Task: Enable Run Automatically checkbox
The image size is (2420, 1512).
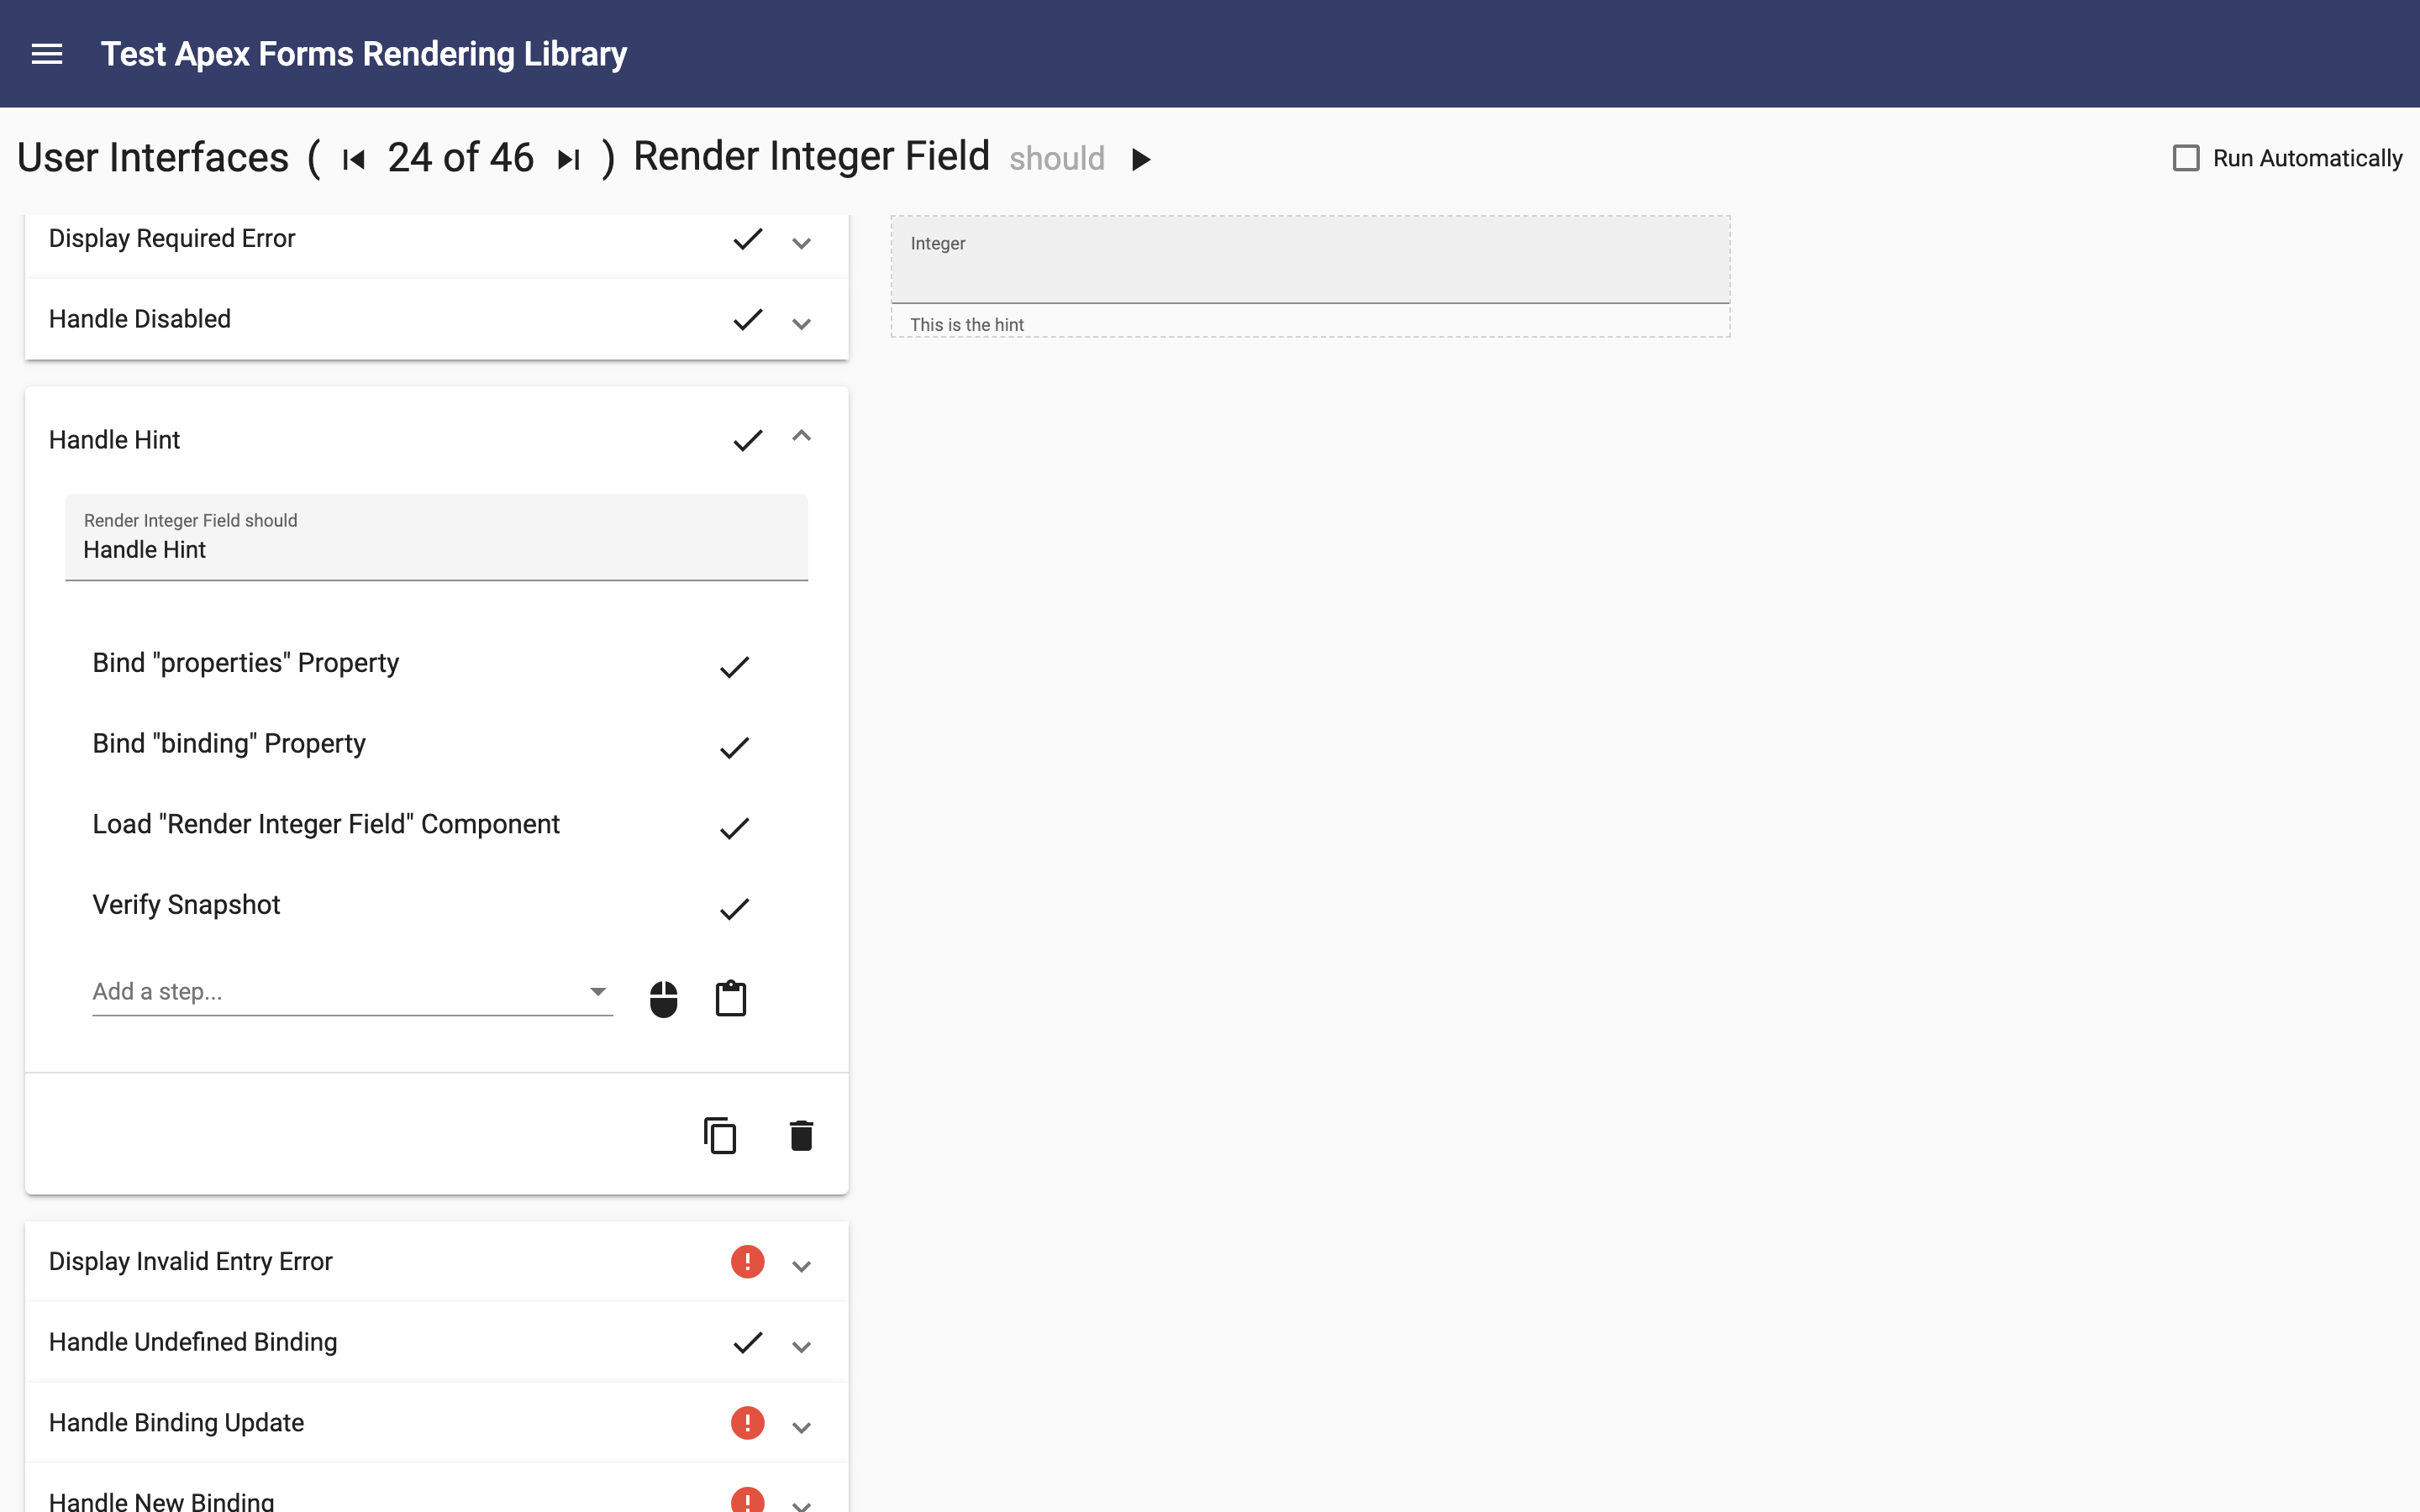Action: tap(2185, 157)
